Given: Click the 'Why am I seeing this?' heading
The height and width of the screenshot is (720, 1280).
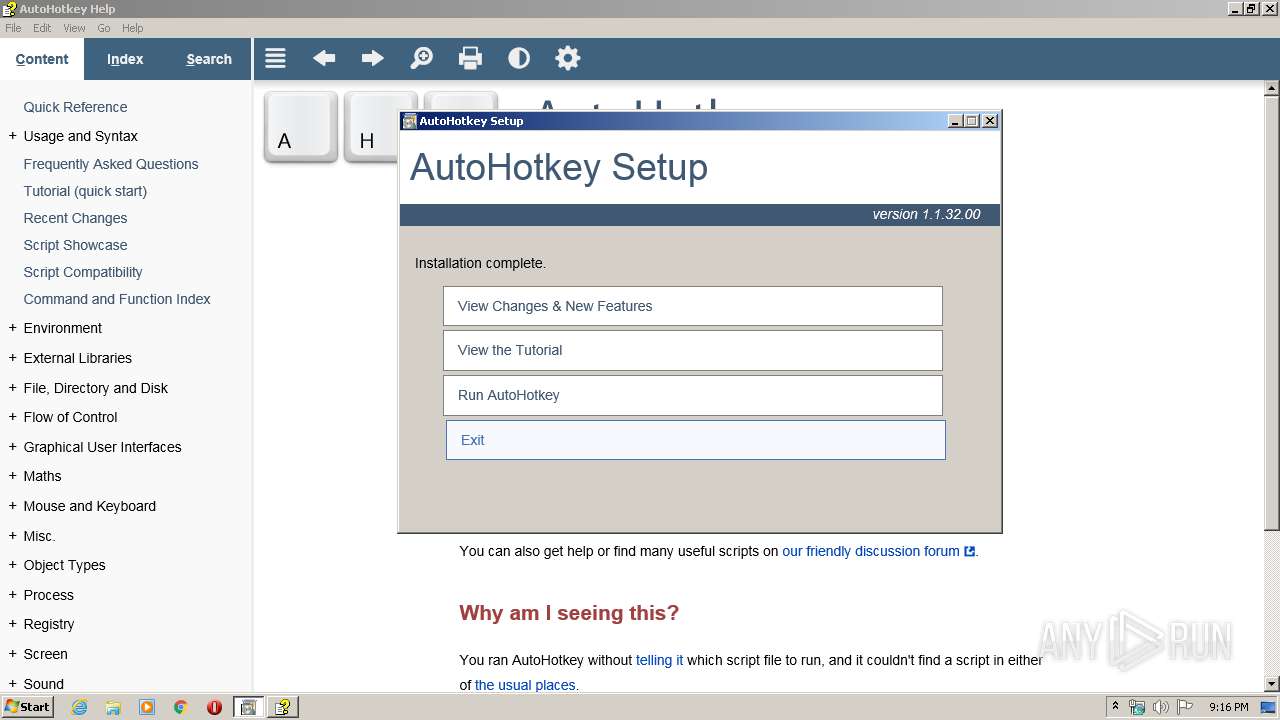Looking at the screenshot, I should pos(569,613).
